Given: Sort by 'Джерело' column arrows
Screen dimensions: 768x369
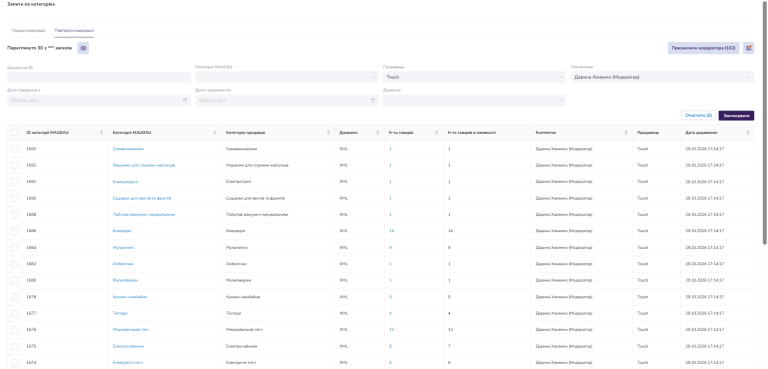Looking at the screenshot, I should [378, 133].
